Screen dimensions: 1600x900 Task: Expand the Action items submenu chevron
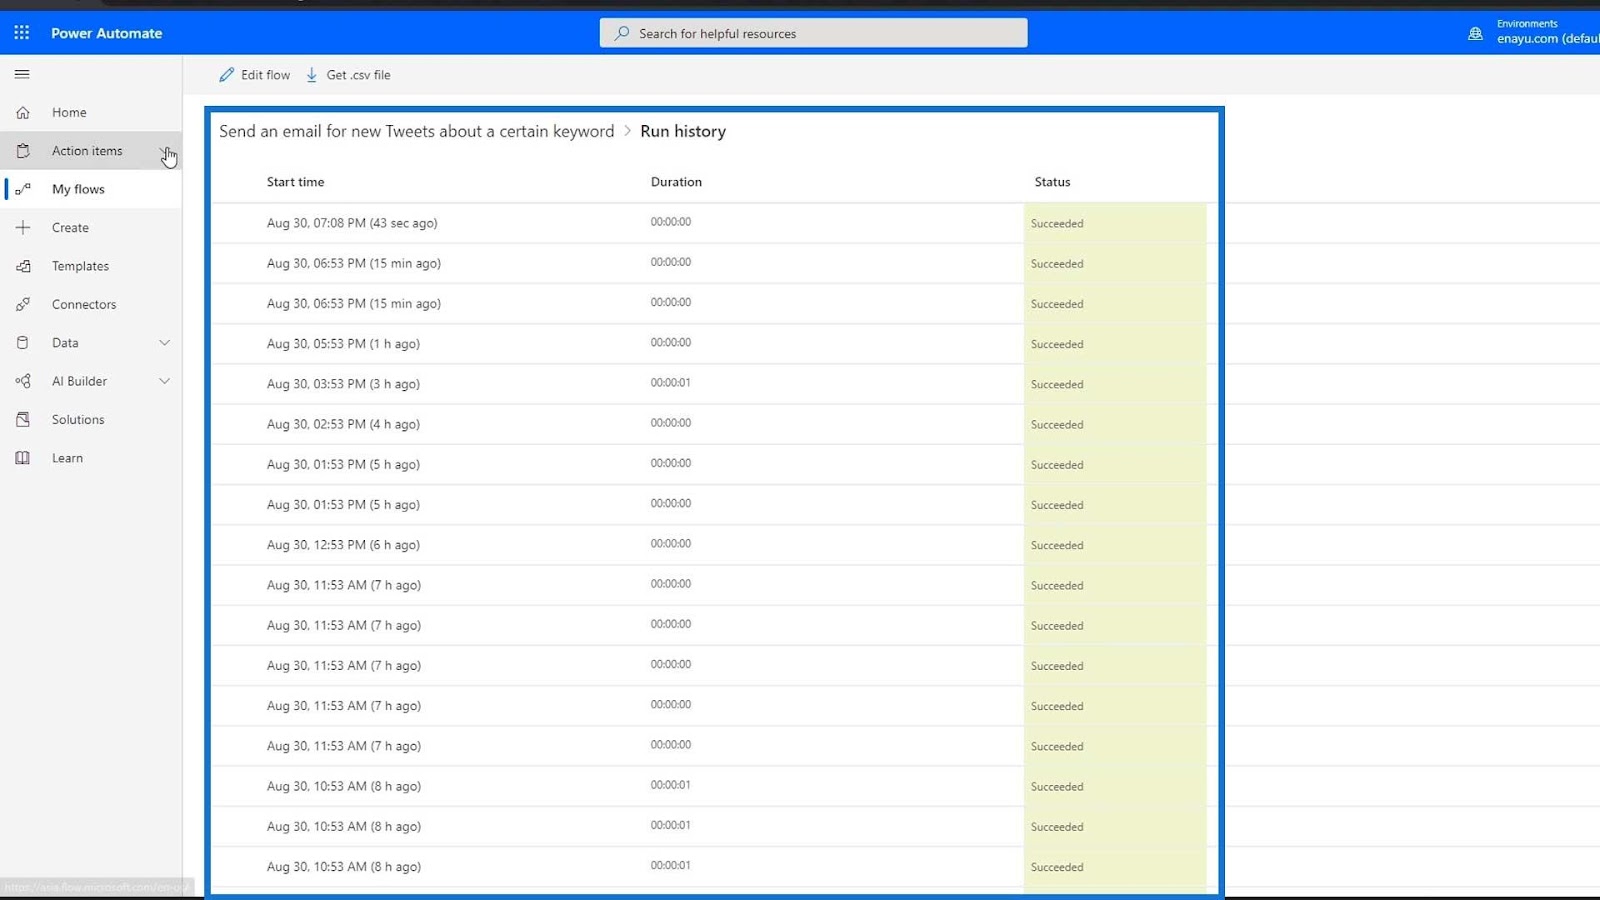tap(165, 151)
